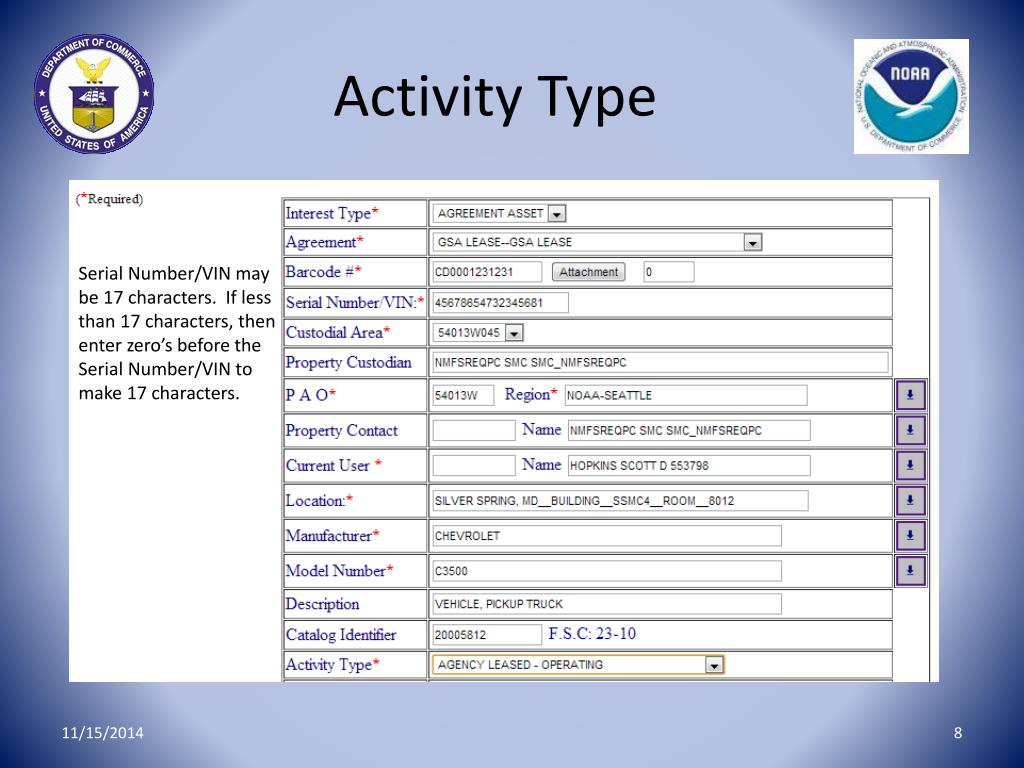Click the Custodial Area label
The width and height of the screenshot is (1024, 768).
(338, 332)
